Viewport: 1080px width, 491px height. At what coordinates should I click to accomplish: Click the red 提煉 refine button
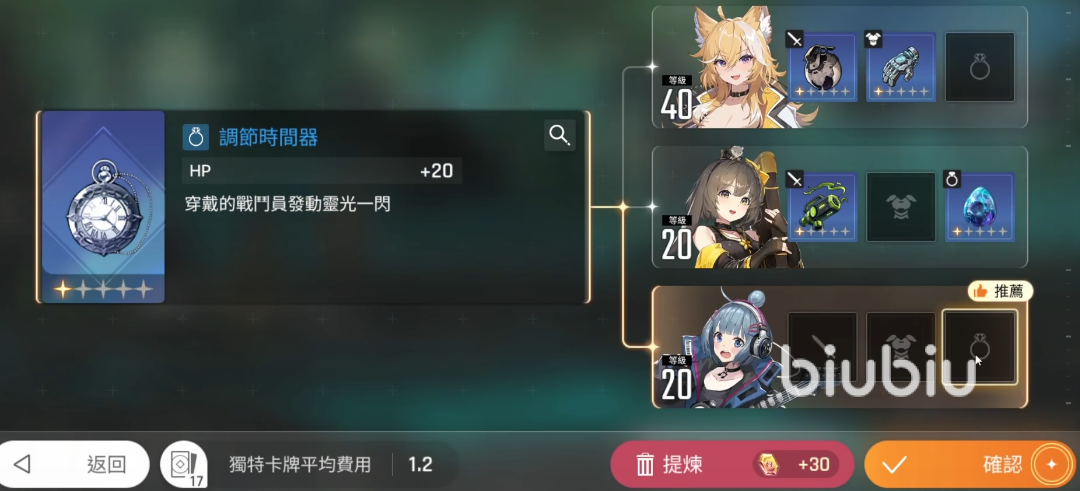(x=732, y=464)
